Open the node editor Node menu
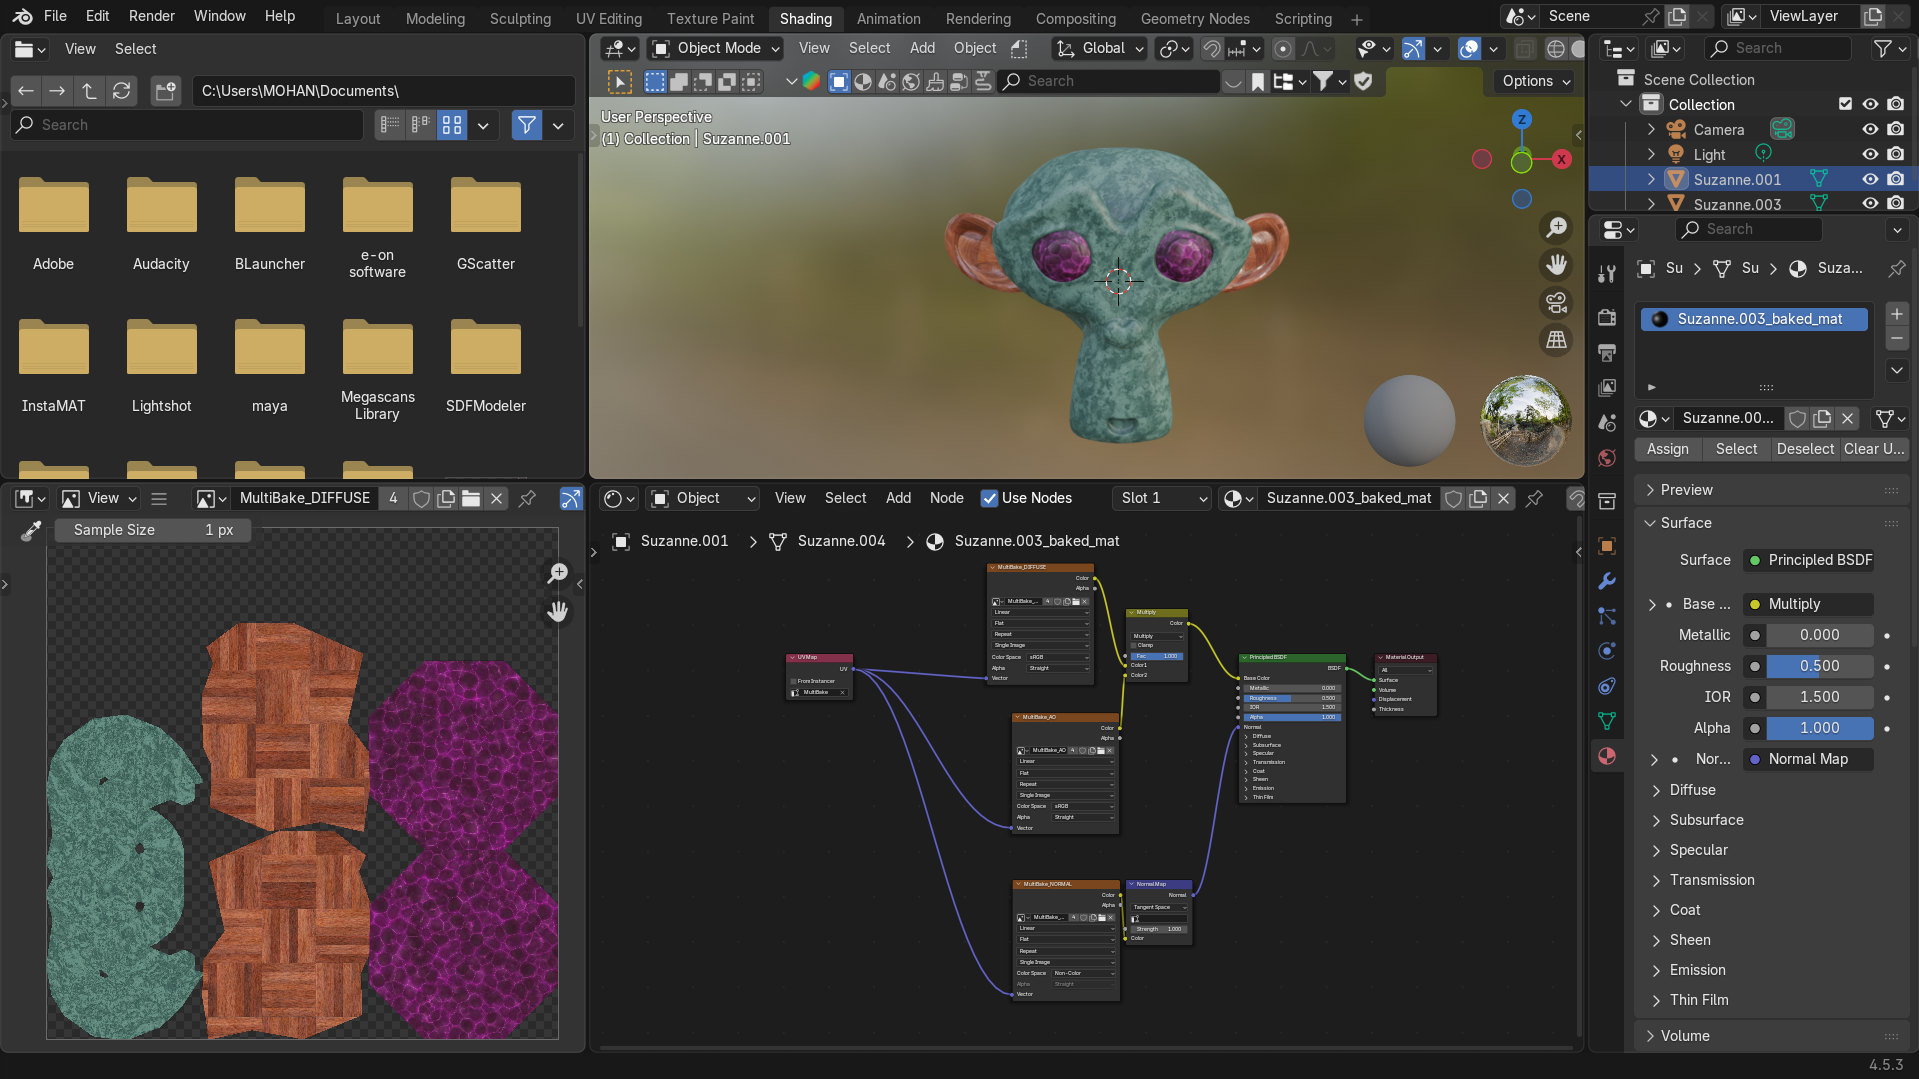 tap(946, 498)
